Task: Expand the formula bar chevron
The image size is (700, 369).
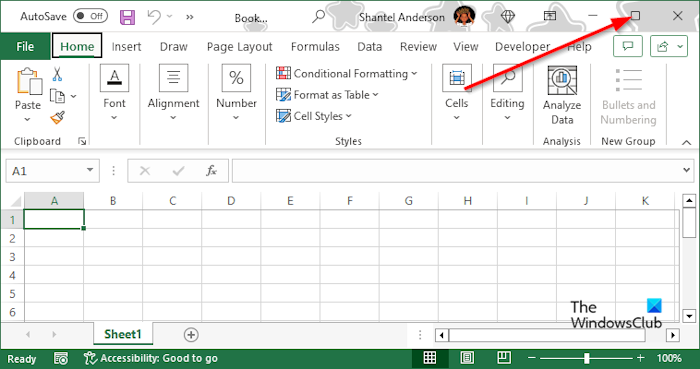Action: pyautogui.click(x=687, y=170)
